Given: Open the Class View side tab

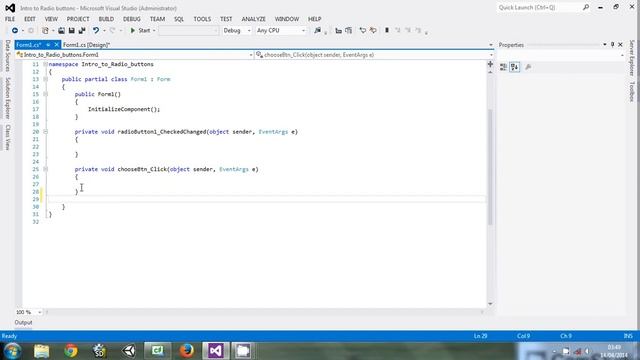Looking at the screenshot, I should point(8,137).
